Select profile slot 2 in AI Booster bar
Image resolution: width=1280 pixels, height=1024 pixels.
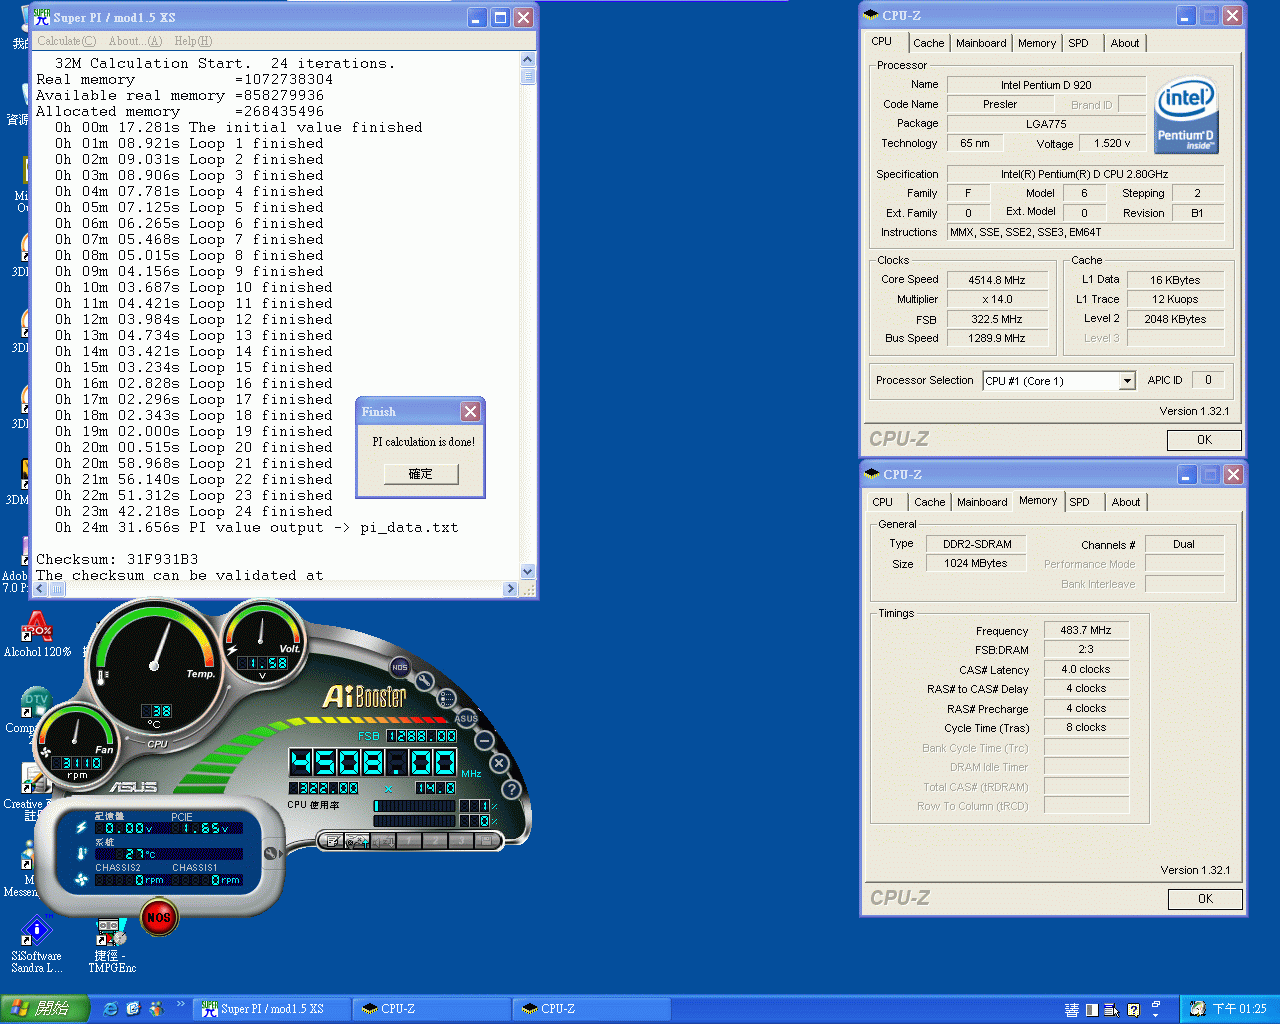pos(435,841)
